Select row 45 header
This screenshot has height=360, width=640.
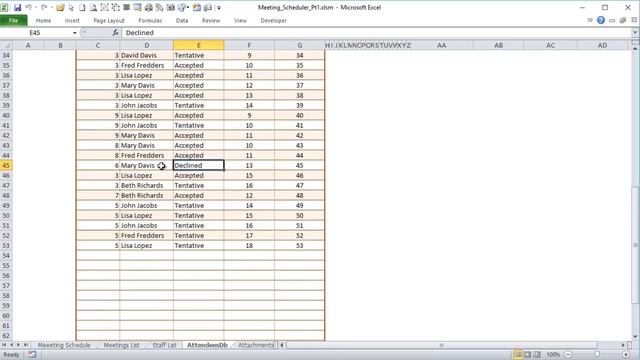tap(6, 165)
